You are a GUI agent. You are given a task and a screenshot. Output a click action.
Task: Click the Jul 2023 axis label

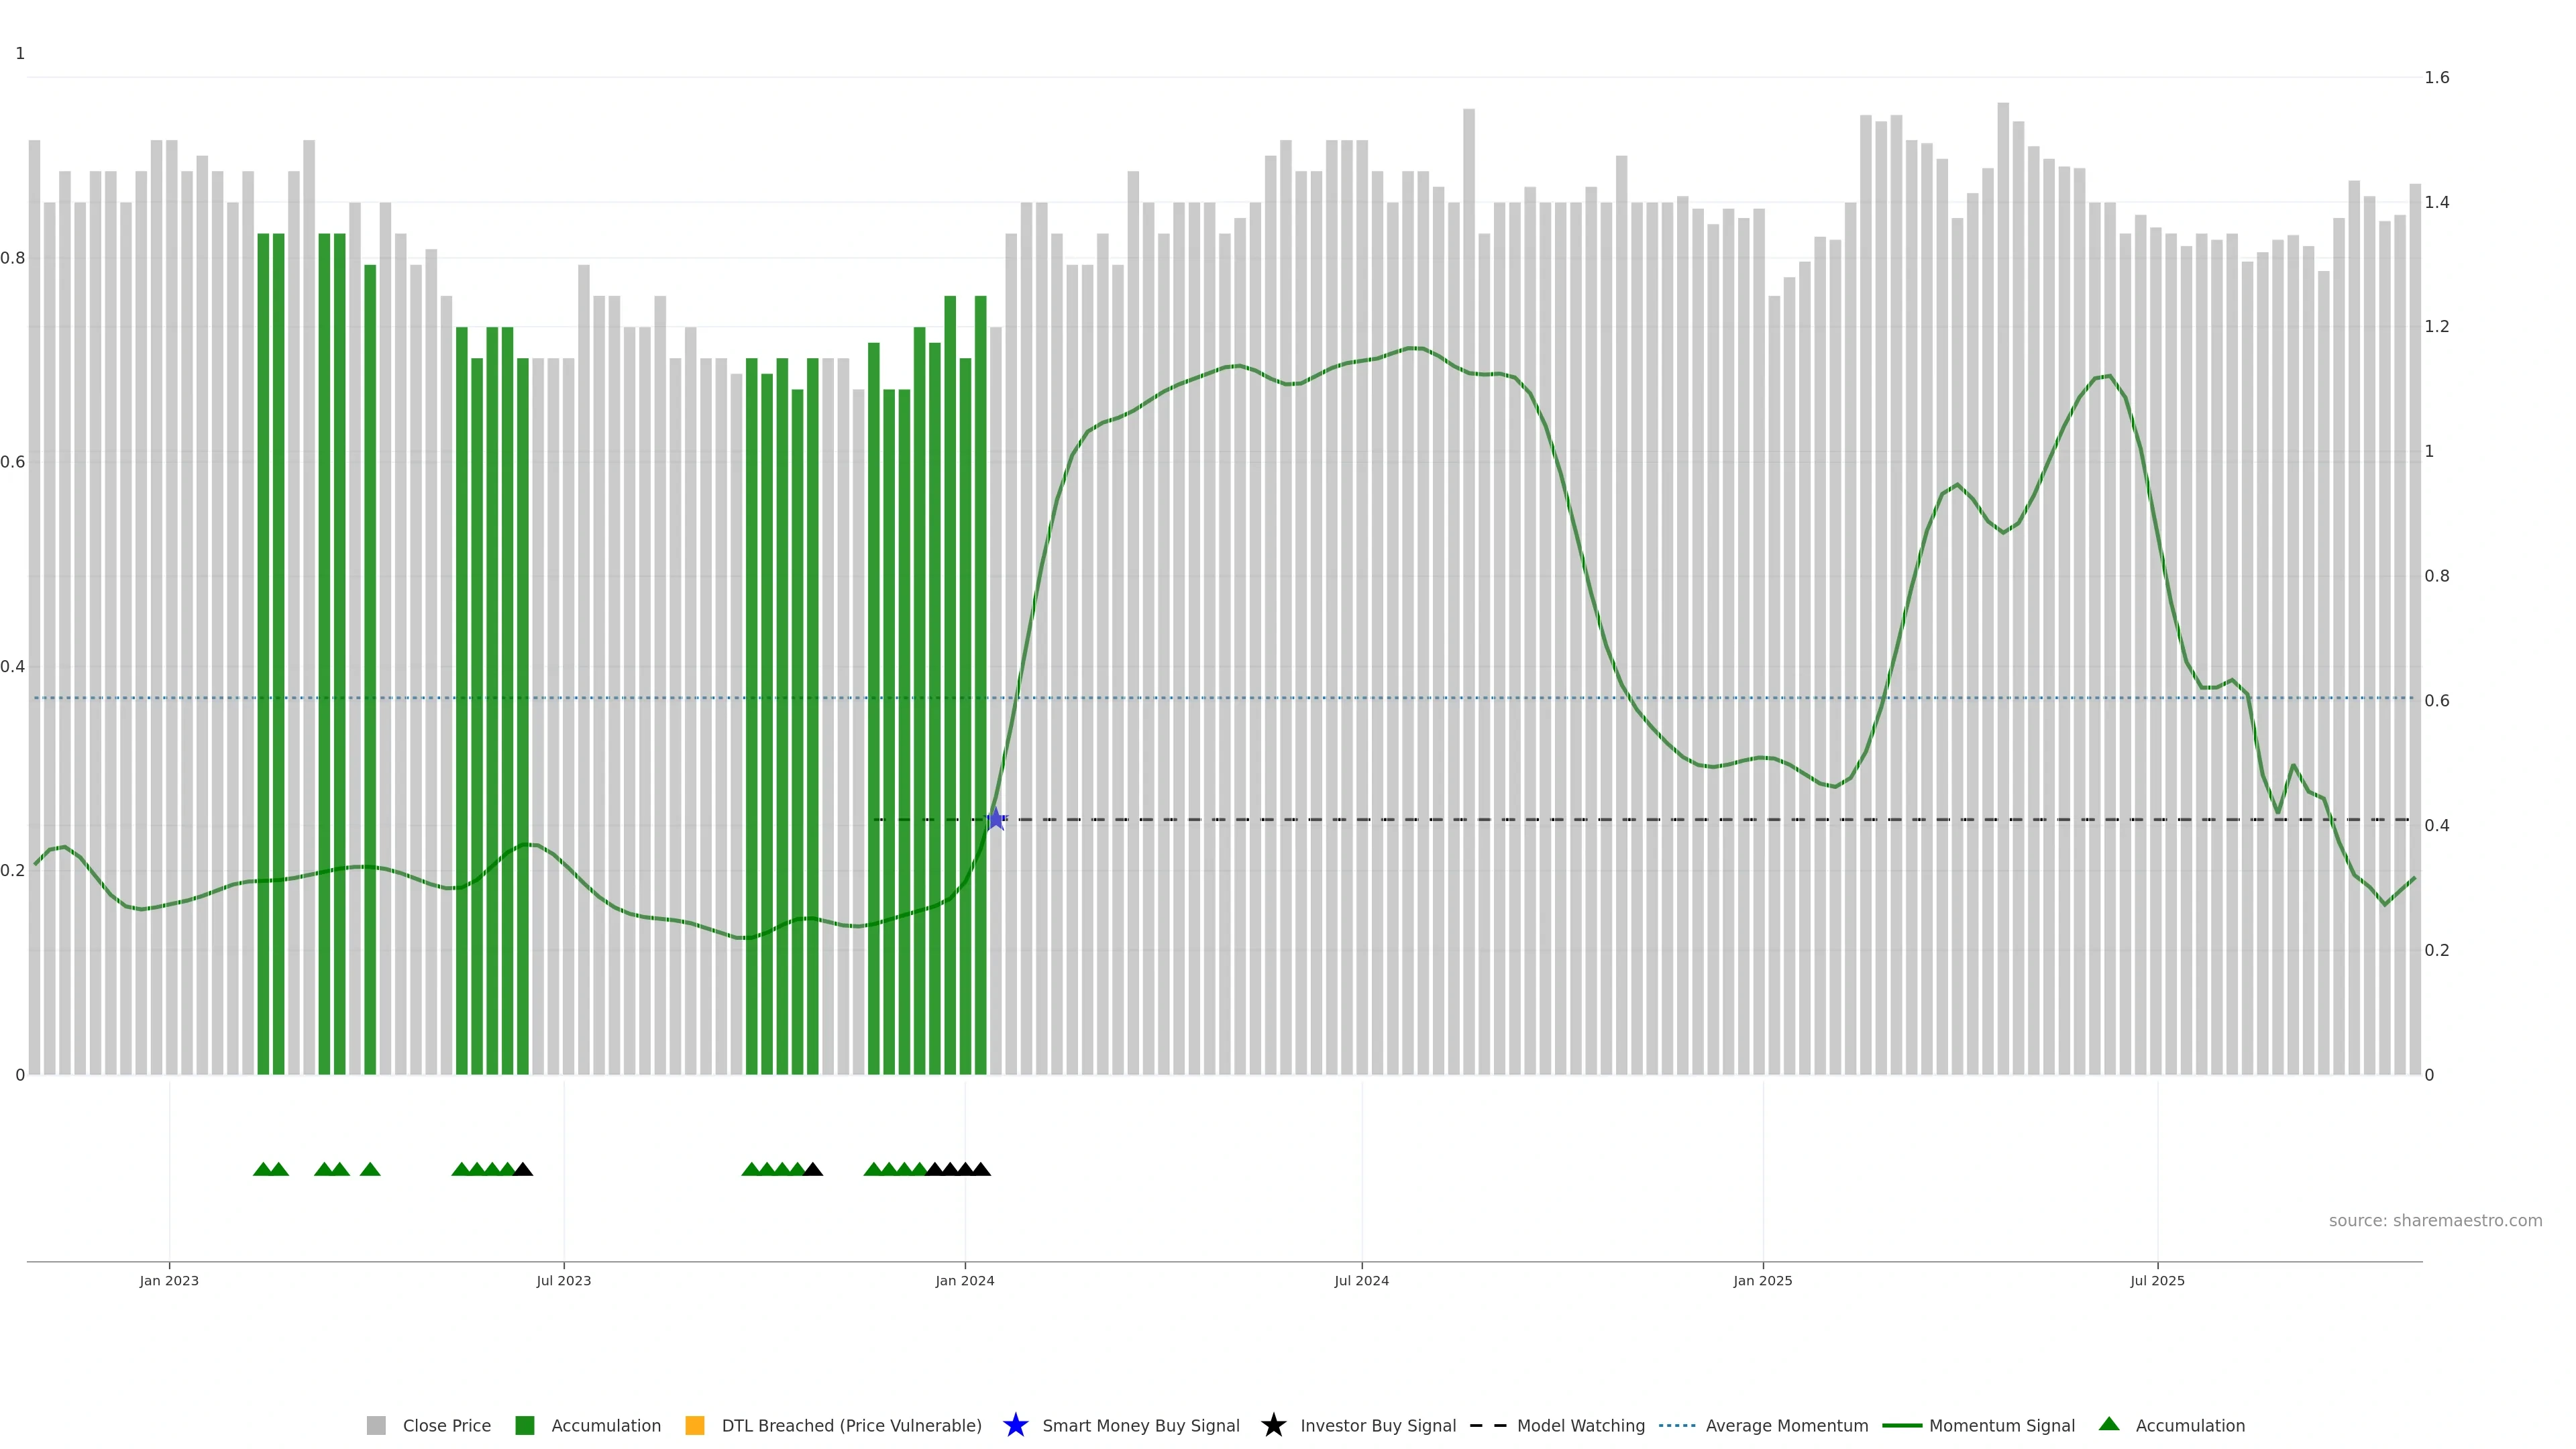(563, 1280)
